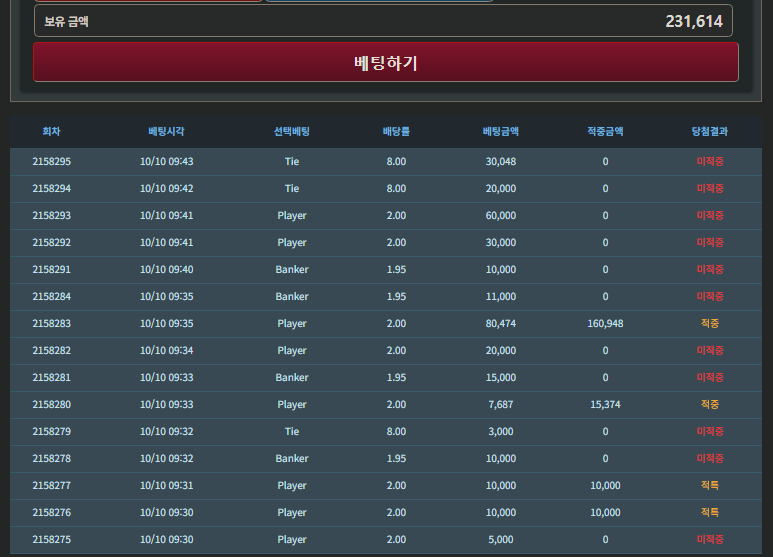The width and height of the screenshot is (773, 557).
Task: Click Player selection in row 2158275
Action: (x=292, y=540)
